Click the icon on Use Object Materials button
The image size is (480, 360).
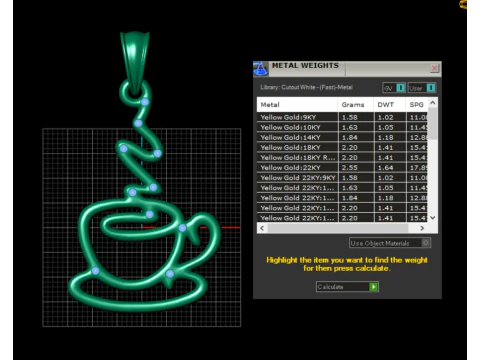(x=426, y=243)
